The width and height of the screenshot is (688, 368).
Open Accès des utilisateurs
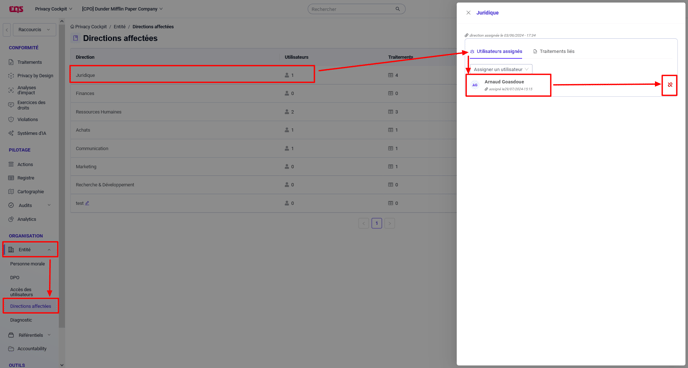coord(22,292)
